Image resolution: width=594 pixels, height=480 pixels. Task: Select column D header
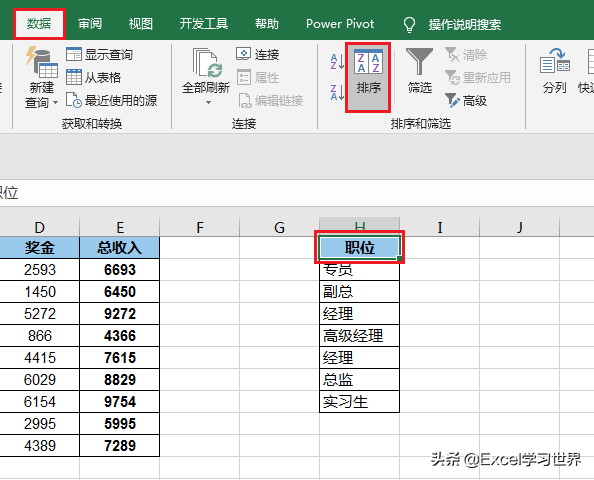[x=40, y=227]
